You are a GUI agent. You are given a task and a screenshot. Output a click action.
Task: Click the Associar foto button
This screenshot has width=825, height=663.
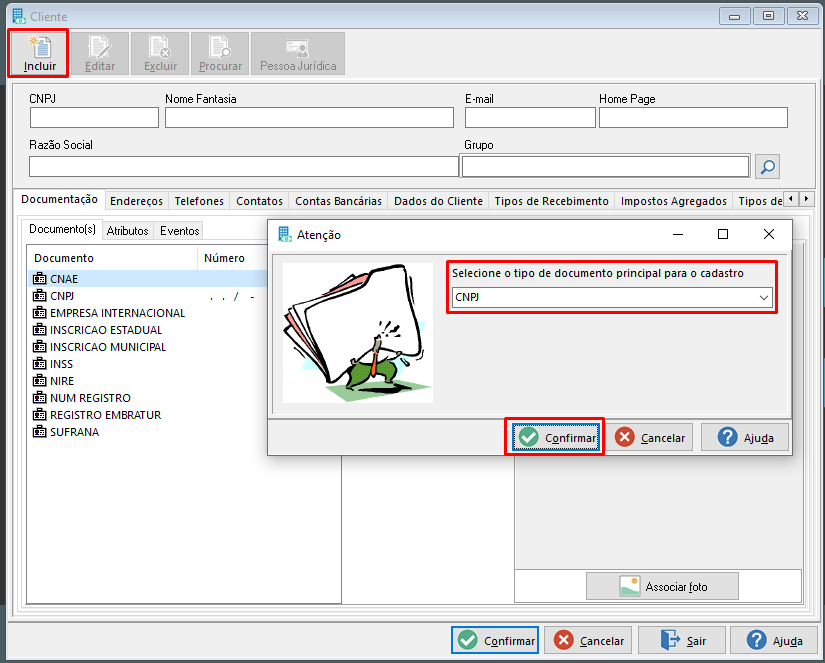click(x=662, y=586)
